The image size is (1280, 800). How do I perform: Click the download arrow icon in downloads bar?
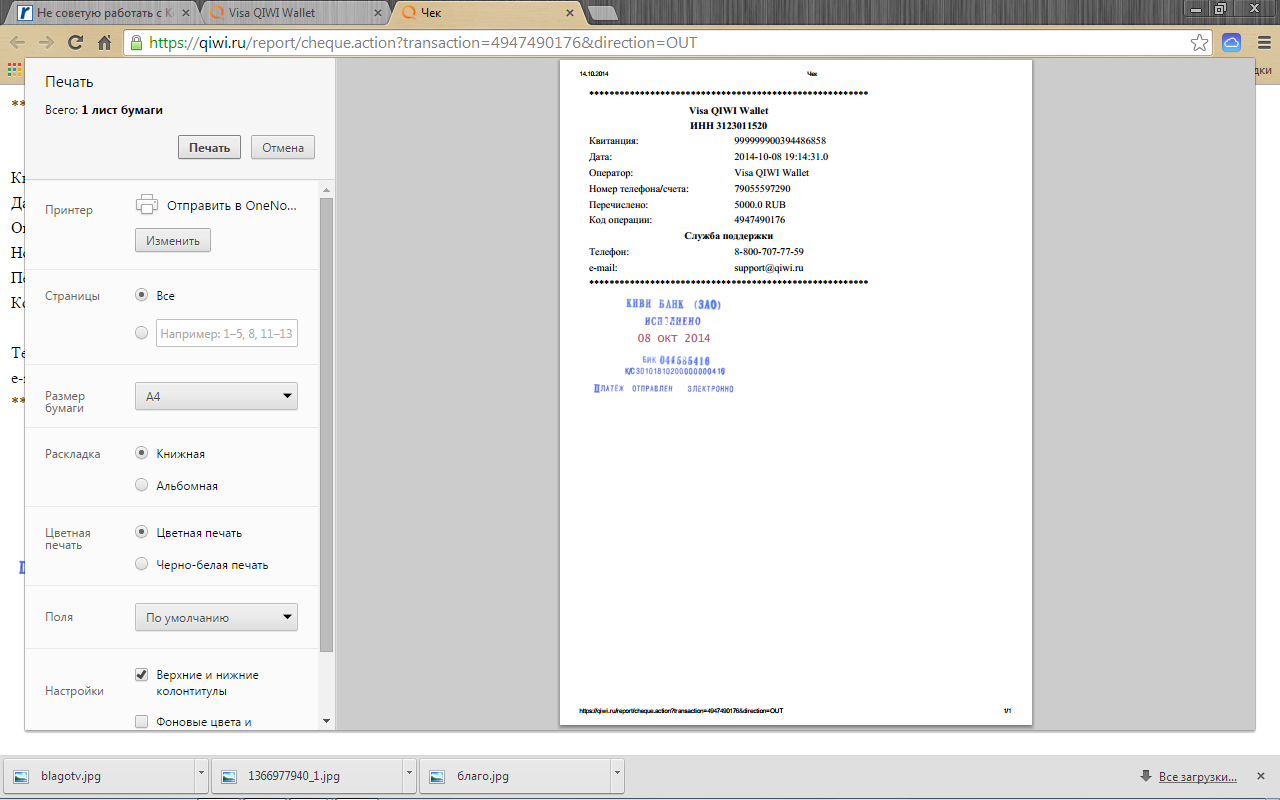1145,776
